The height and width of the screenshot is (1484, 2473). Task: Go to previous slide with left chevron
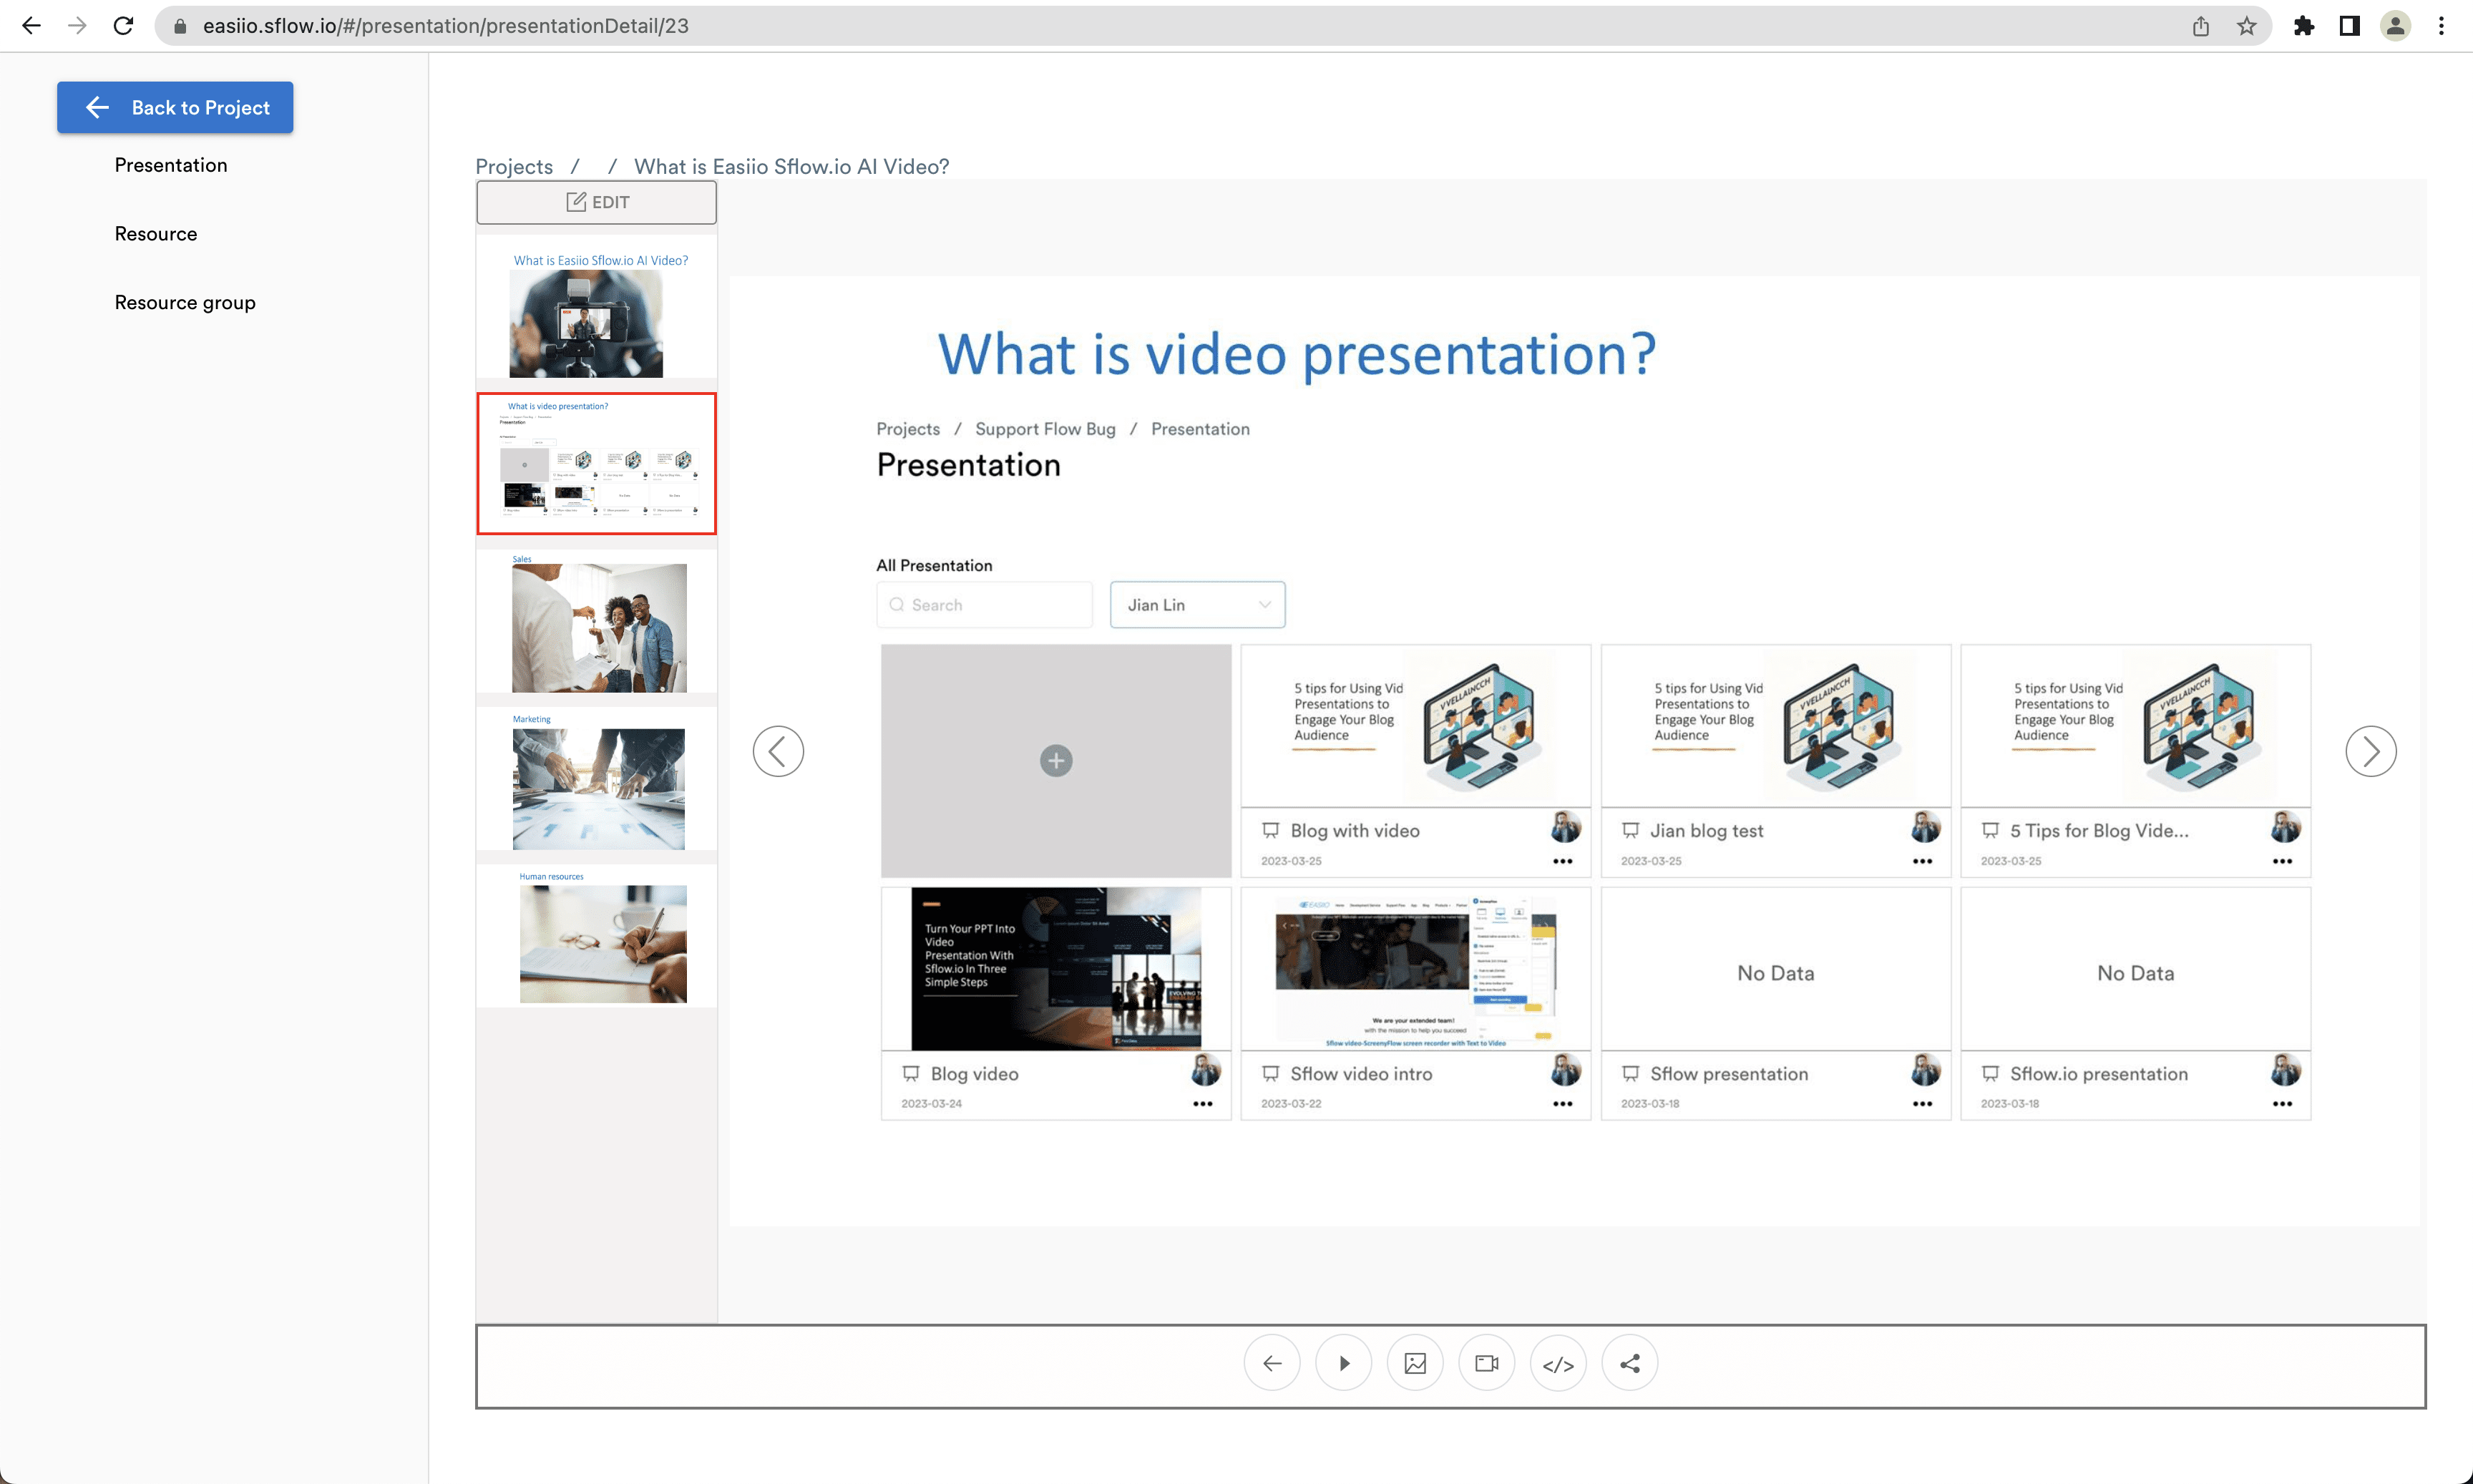click(x=778, y=751)
